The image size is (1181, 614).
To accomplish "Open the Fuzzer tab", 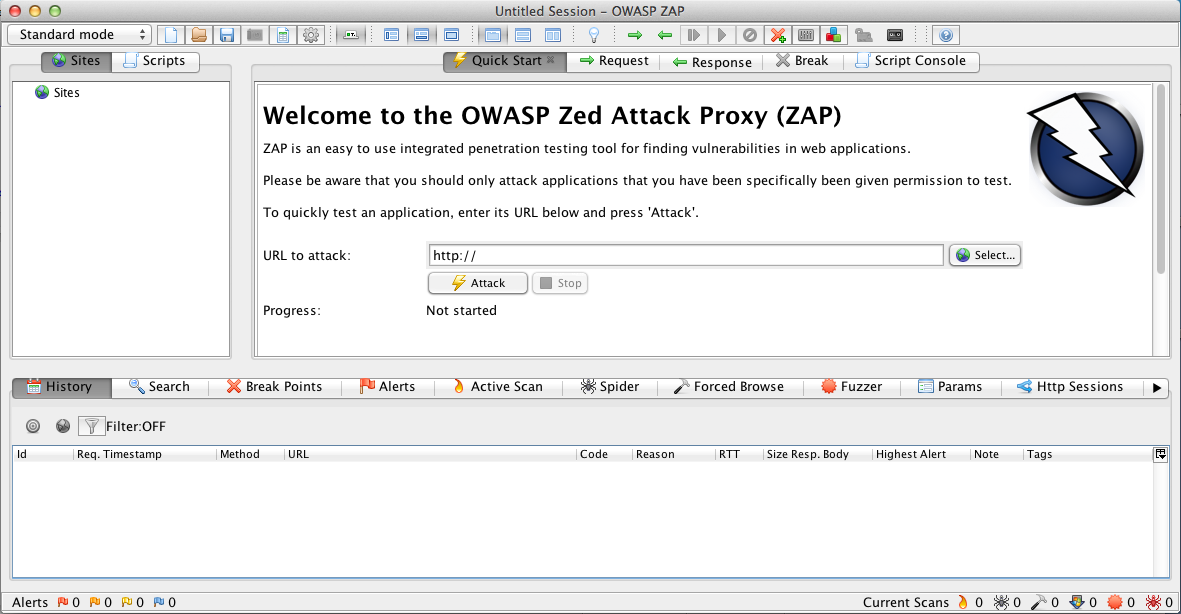I will 851,387.
